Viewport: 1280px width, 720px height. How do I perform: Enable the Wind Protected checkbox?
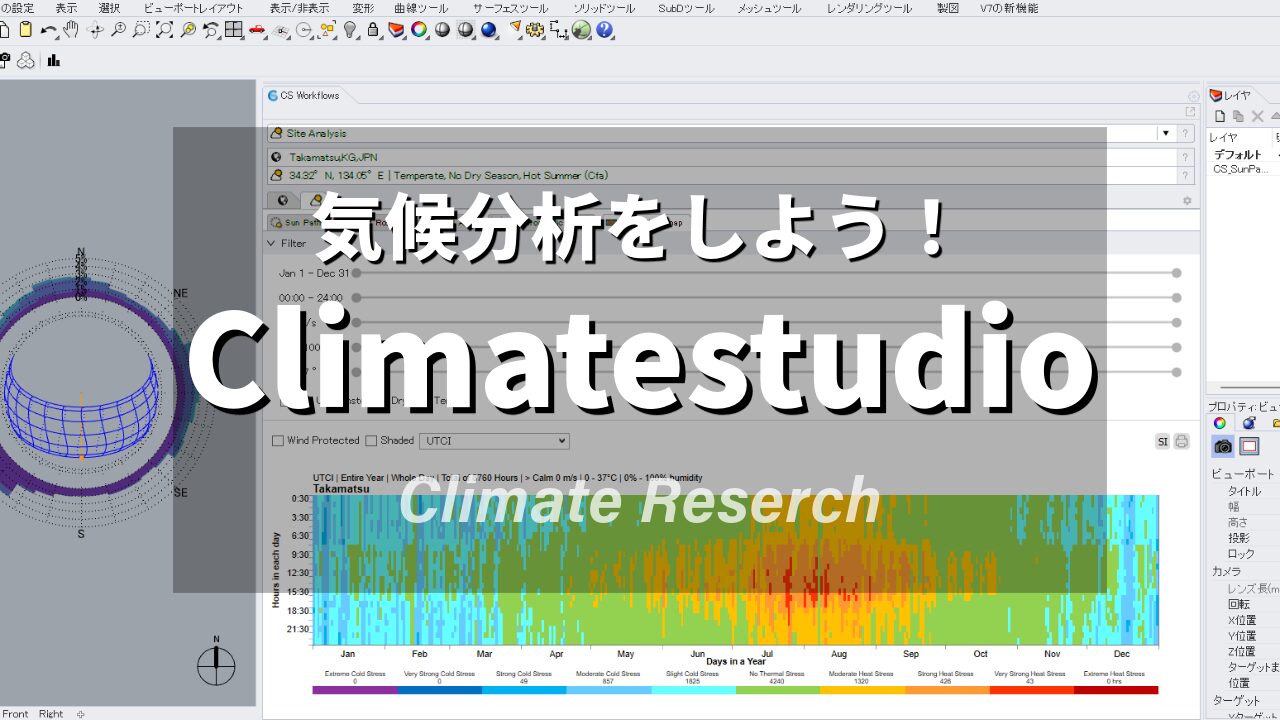tap(278, 440)
